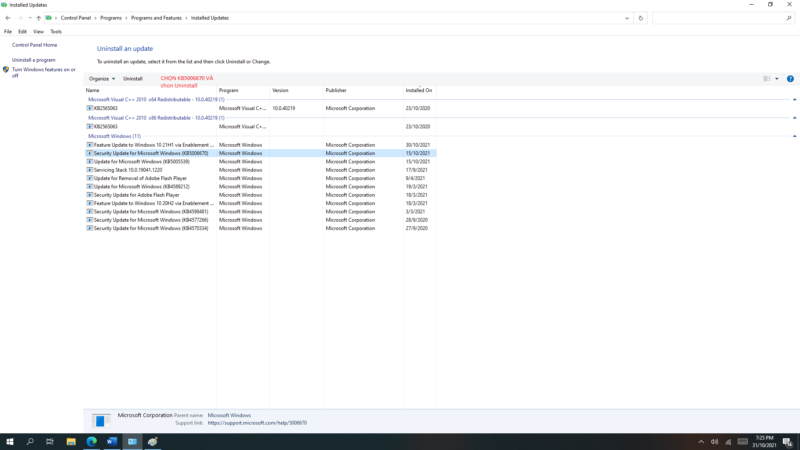Click the shield icon beside Windows features
Screen dimensions: 800x450
(6, 69)
